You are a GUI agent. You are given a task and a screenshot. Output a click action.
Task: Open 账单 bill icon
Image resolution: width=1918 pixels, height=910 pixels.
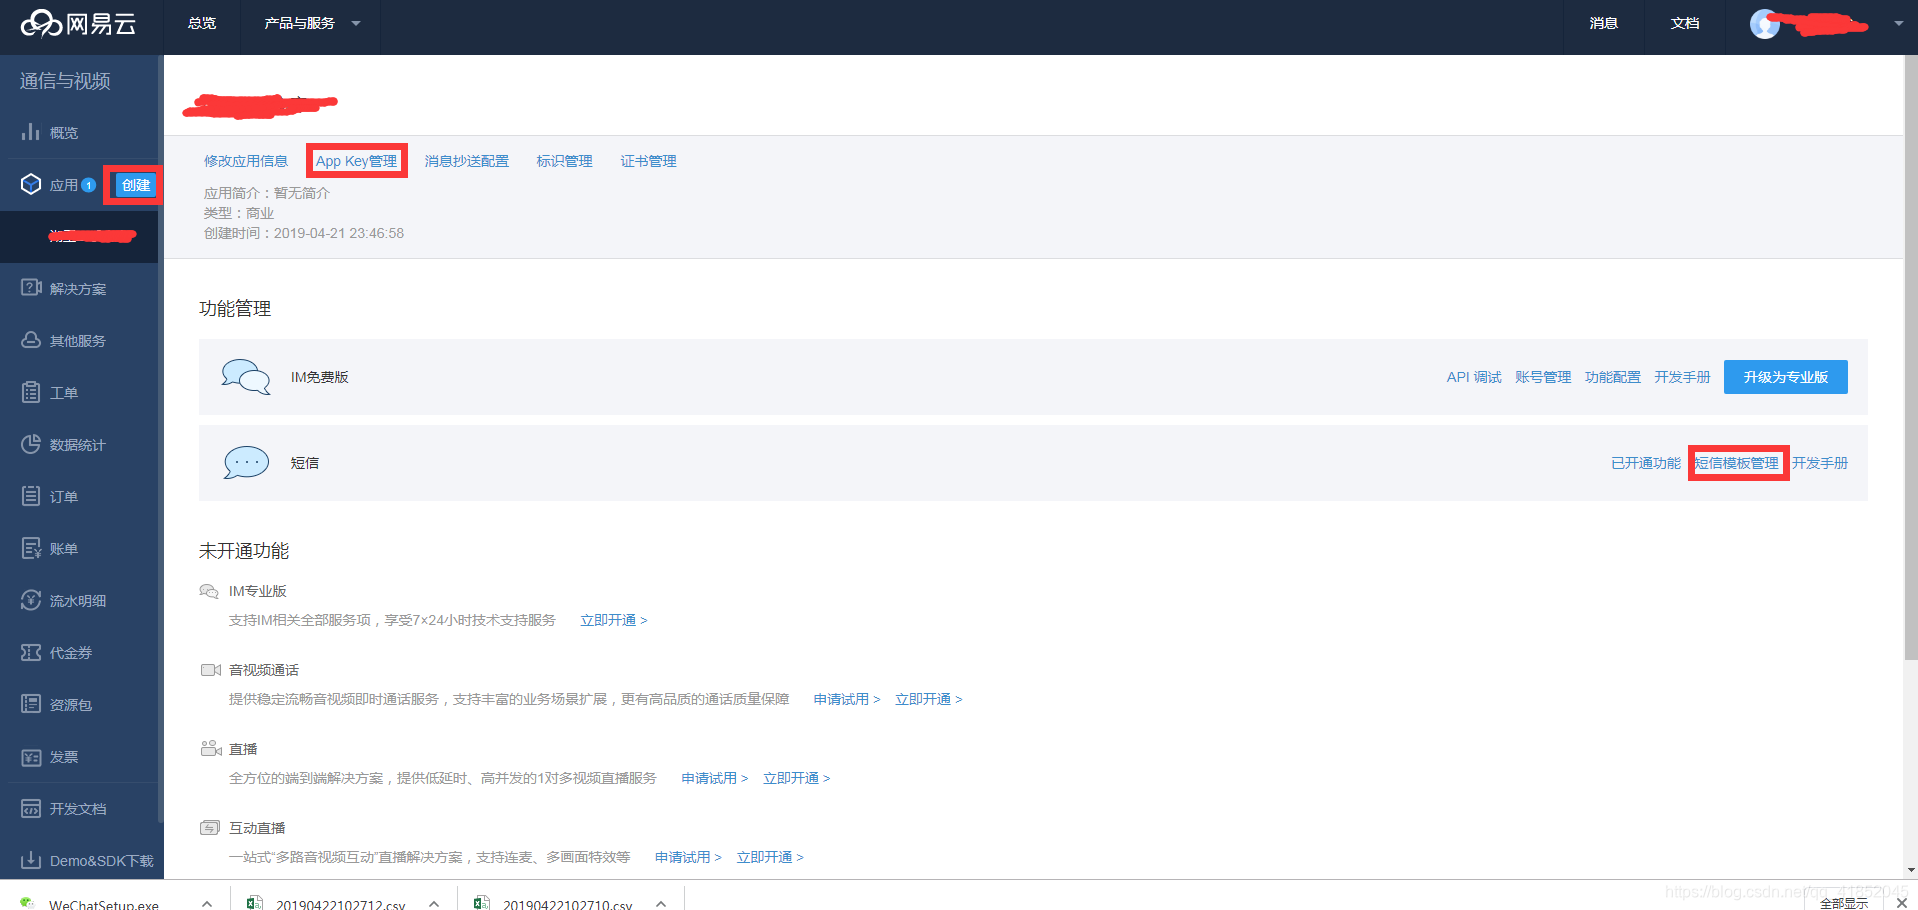click(31, 548)
